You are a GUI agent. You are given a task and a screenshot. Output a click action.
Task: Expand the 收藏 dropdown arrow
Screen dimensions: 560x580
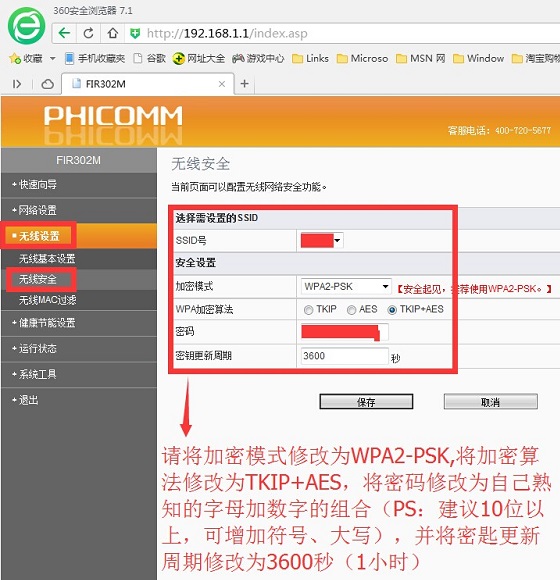[x=53, y=58]
